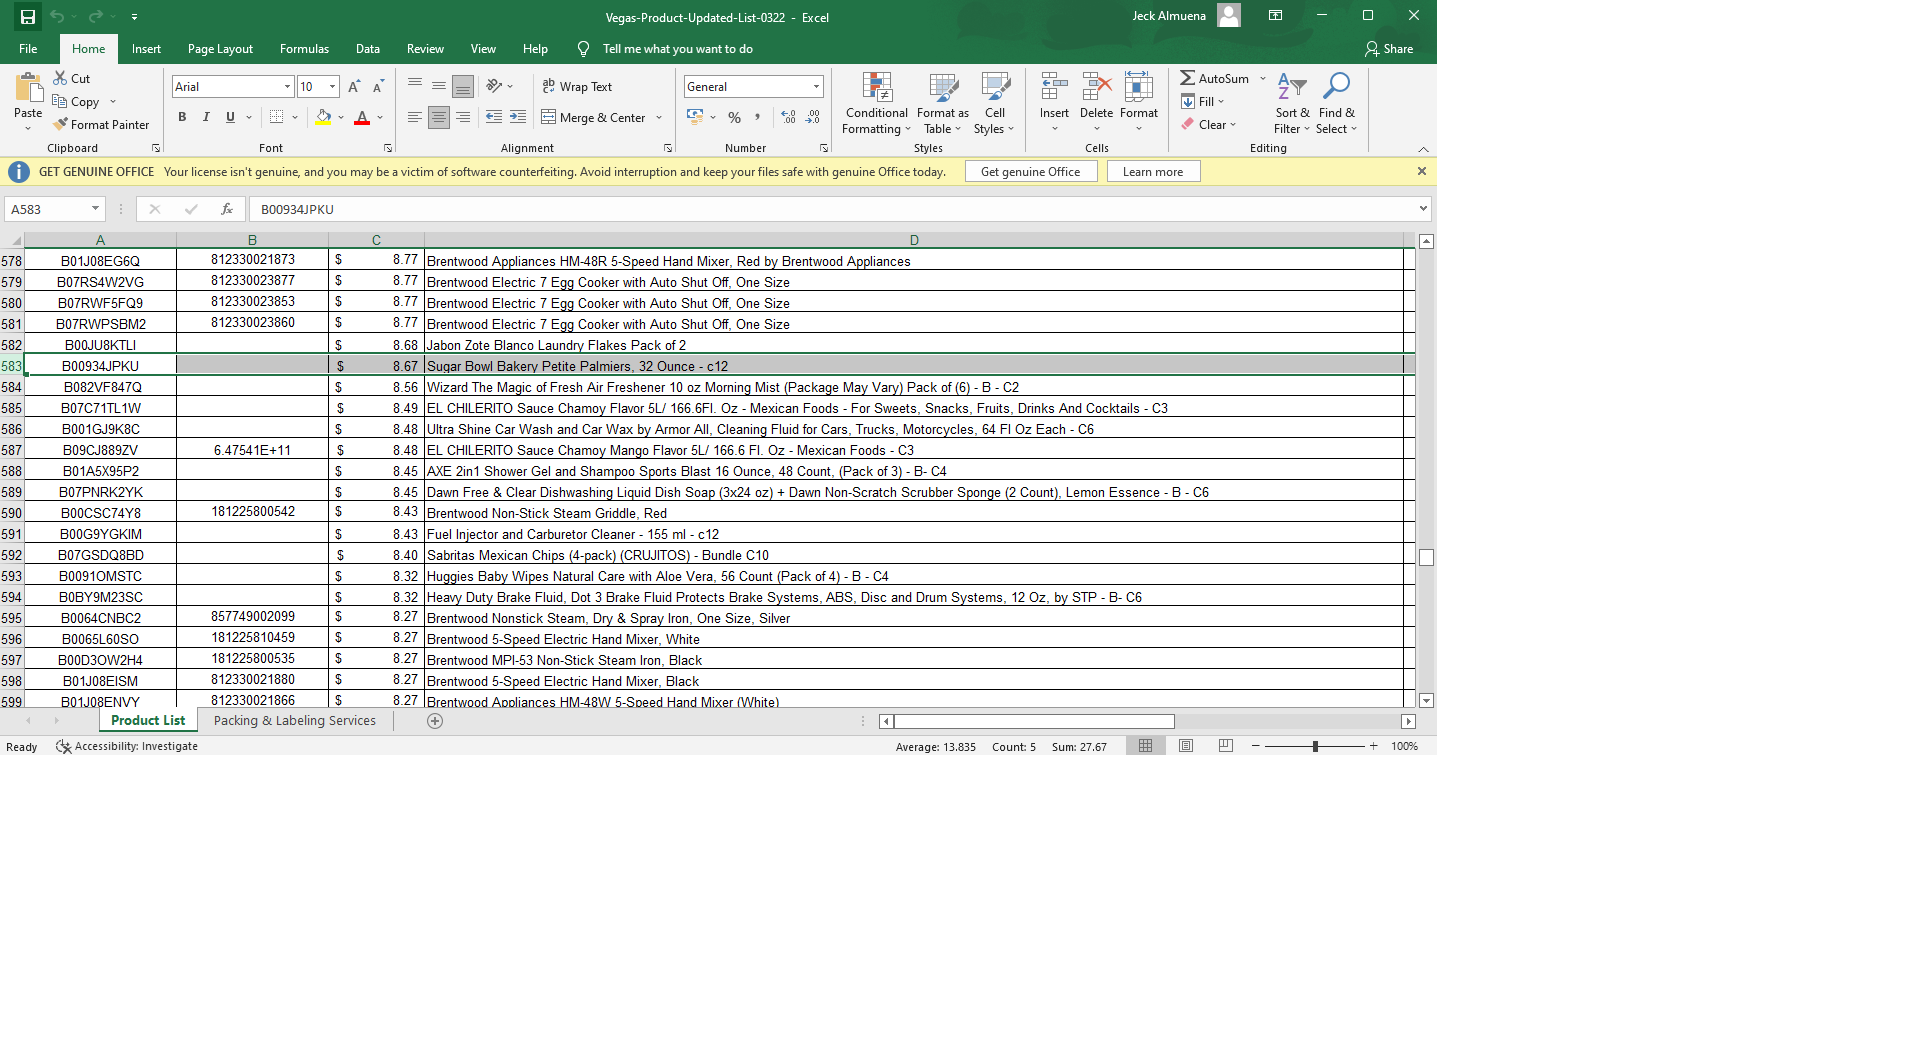Click the Orientation text angle icon

494,86
